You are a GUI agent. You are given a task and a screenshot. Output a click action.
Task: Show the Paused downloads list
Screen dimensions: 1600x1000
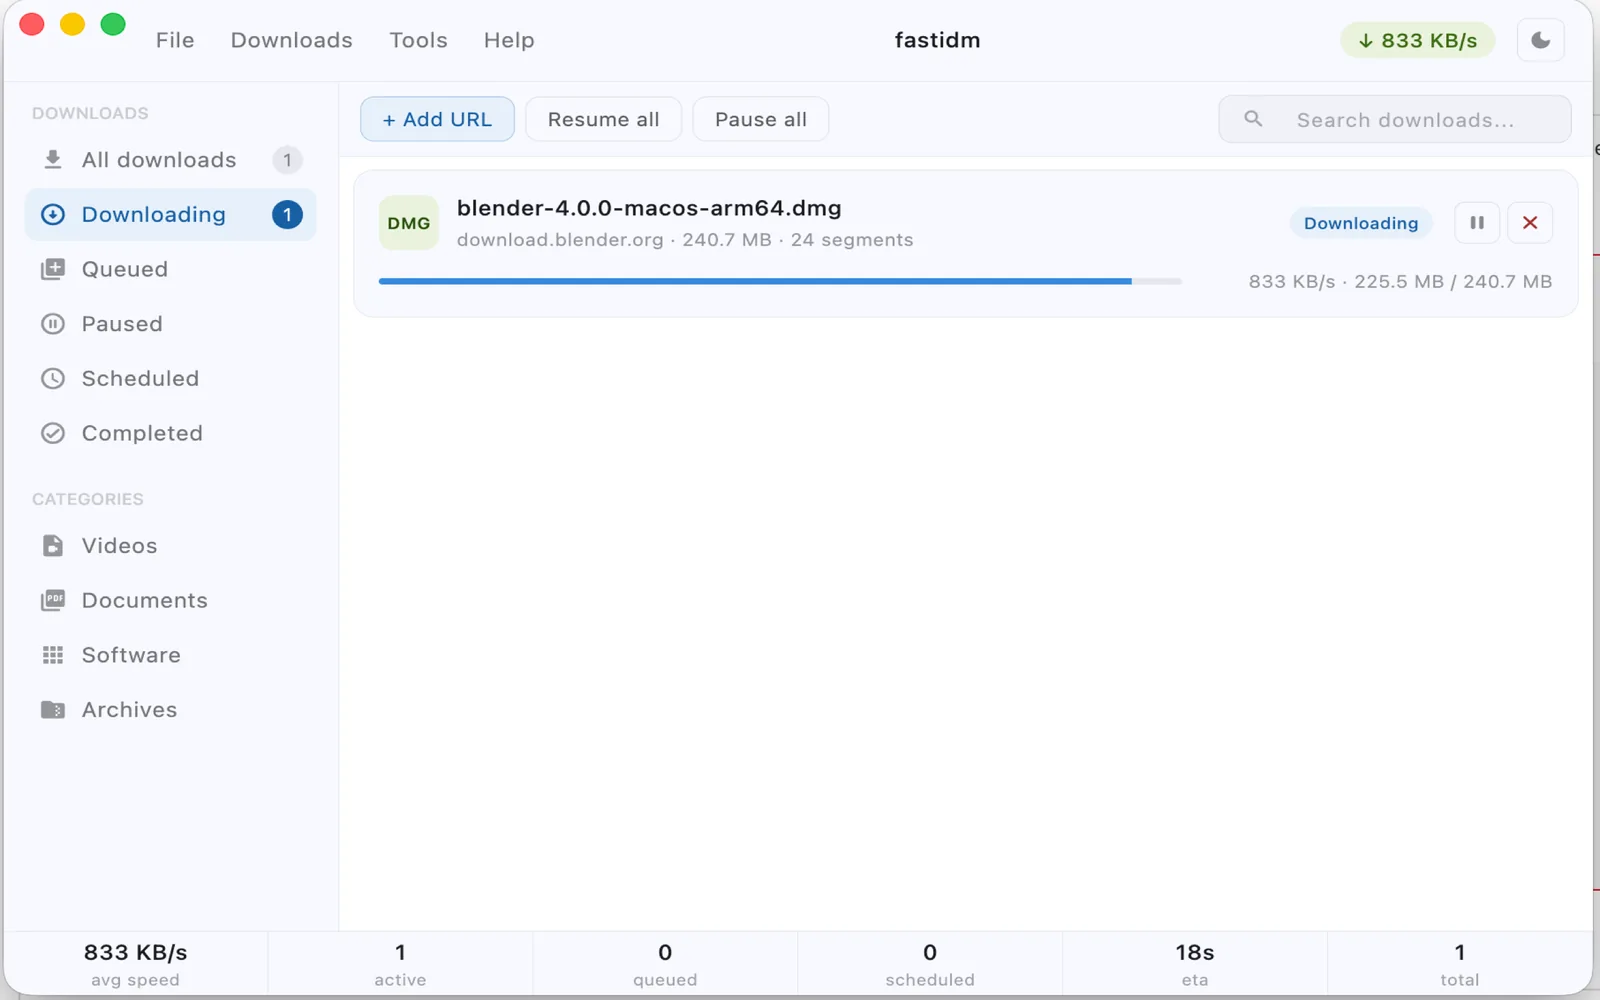[170, 324]
